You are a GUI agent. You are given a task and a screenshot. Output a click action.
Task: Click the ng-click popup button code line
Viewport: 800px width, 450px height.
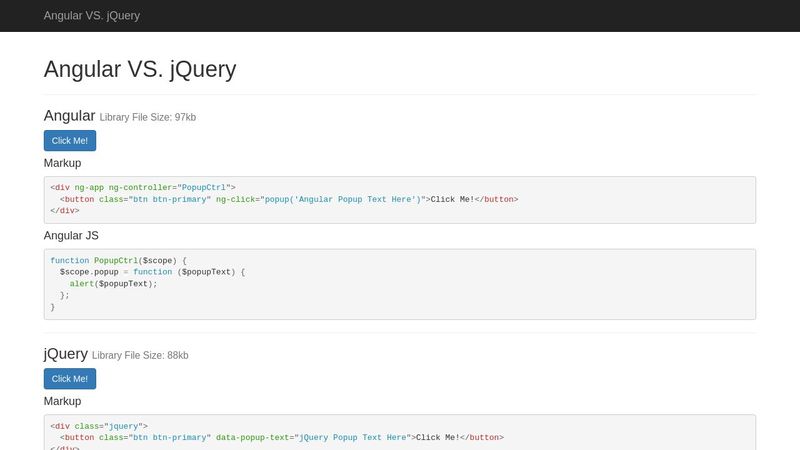[289, 199]
